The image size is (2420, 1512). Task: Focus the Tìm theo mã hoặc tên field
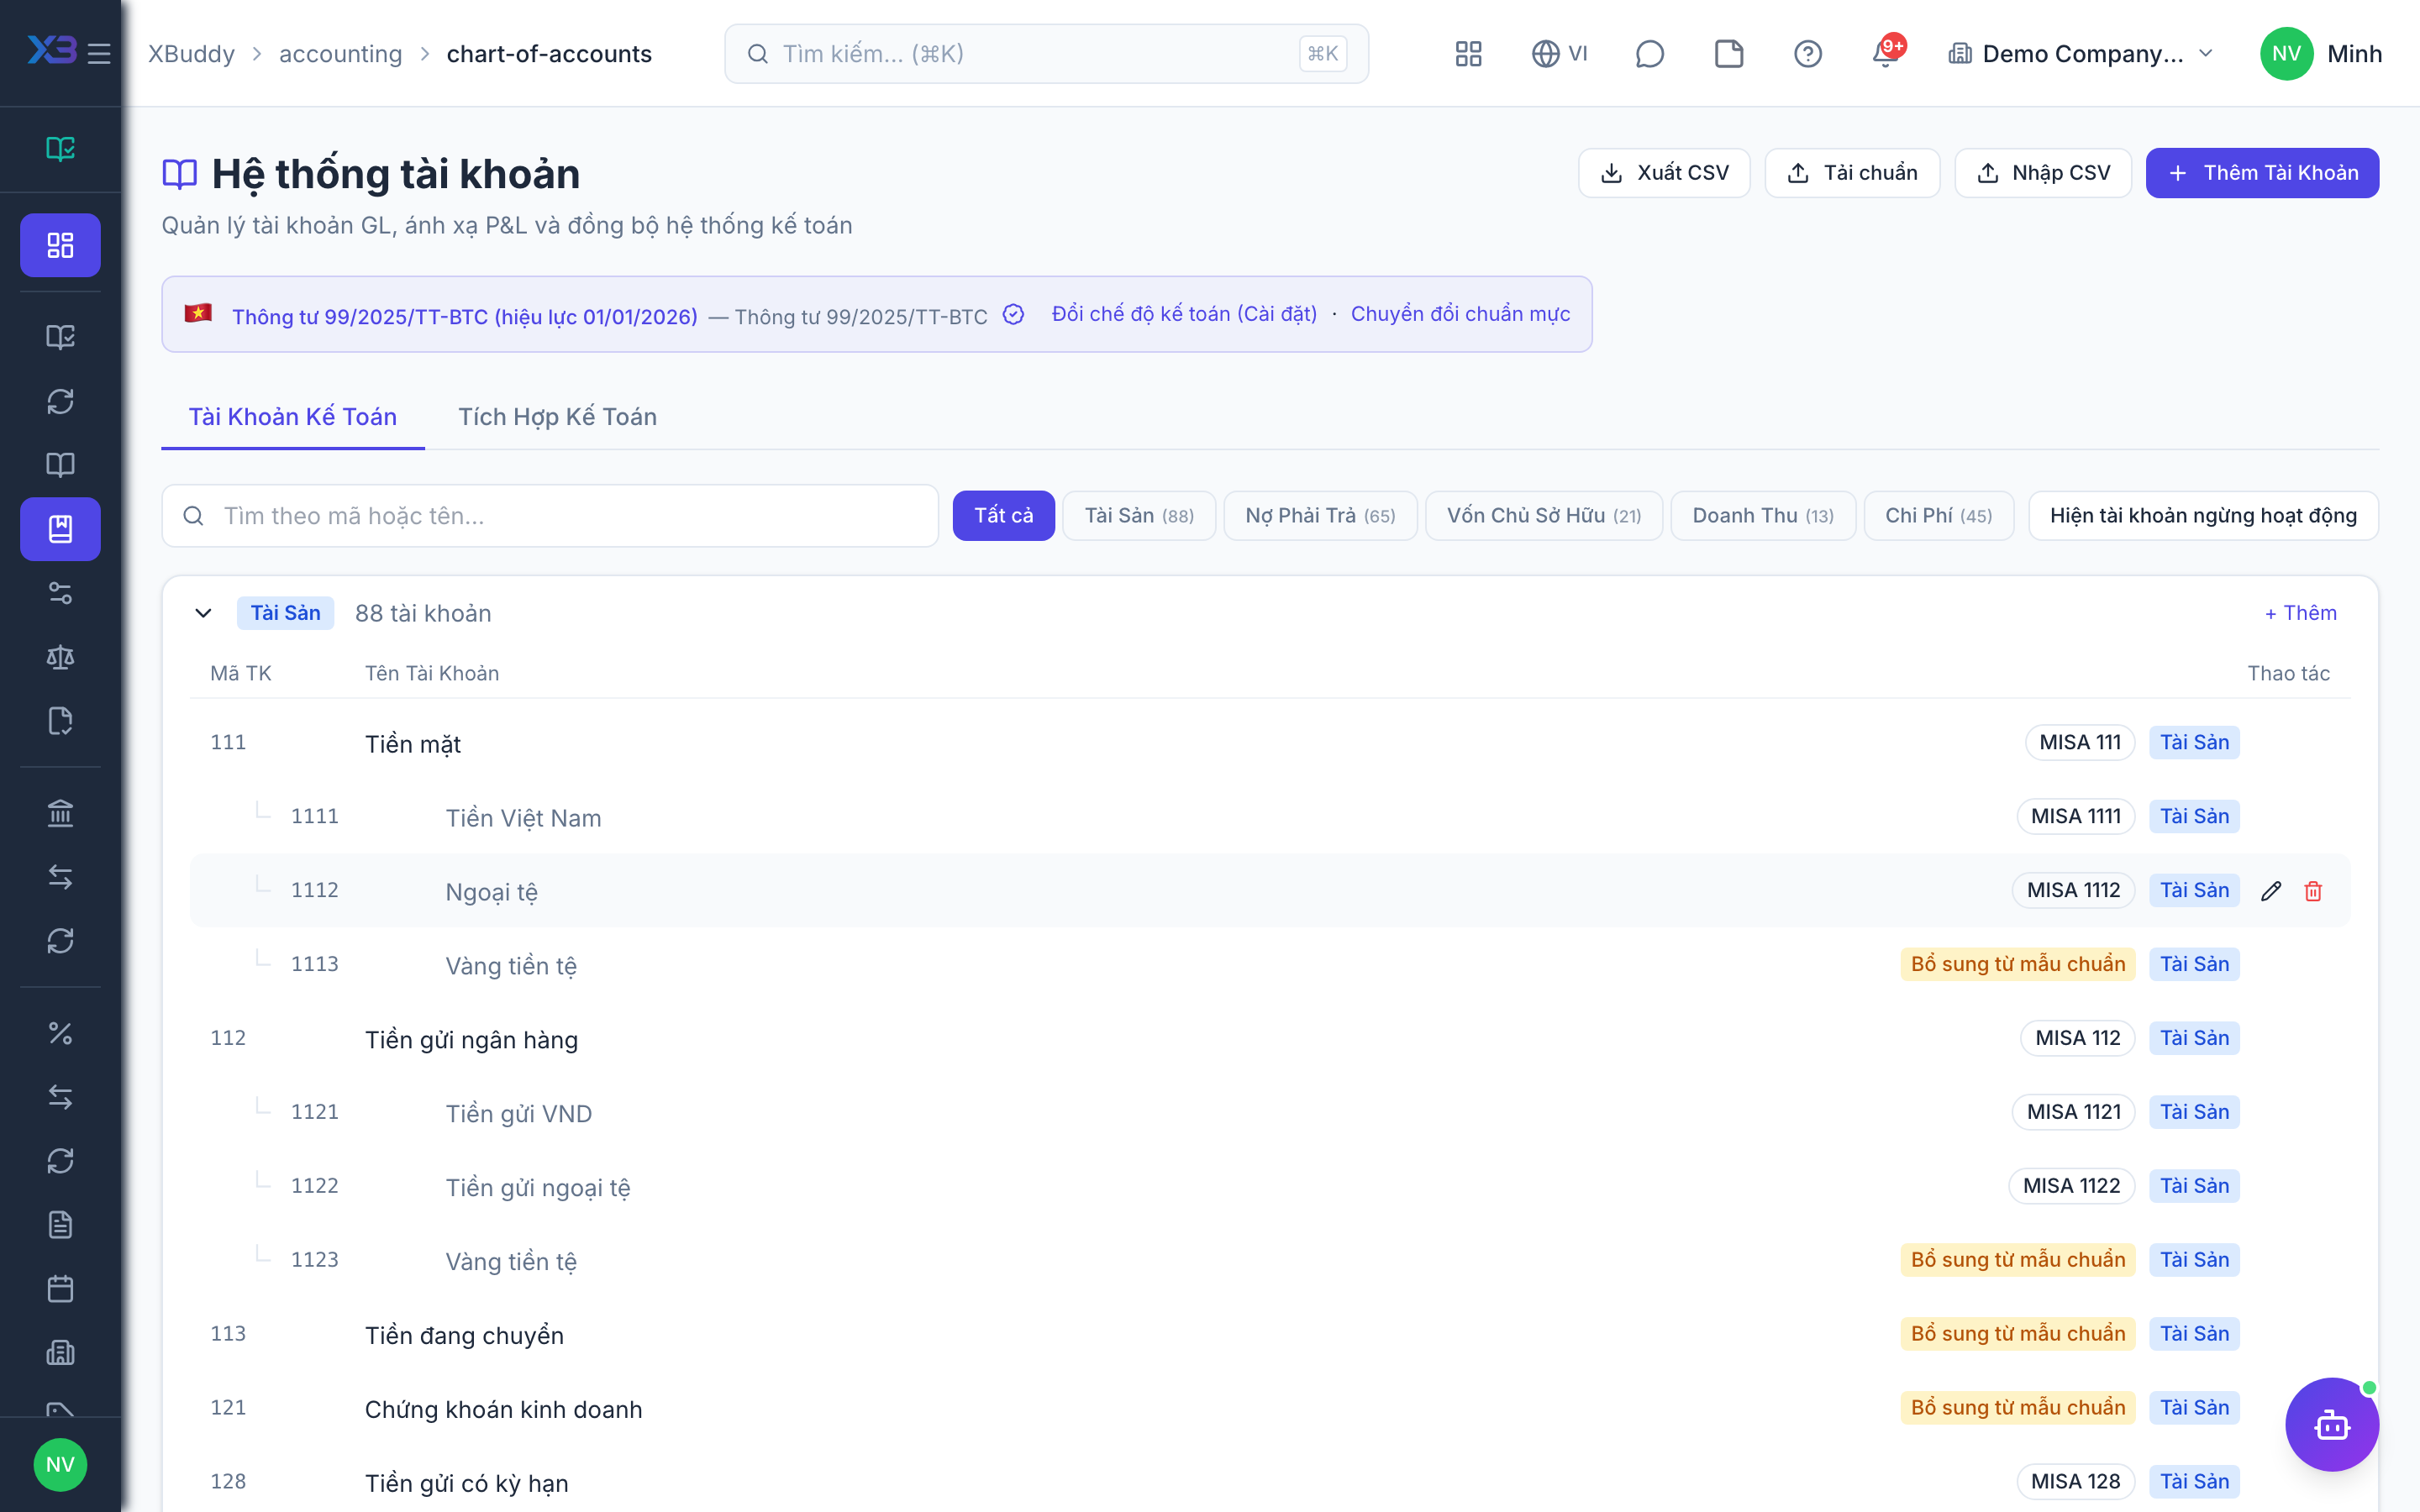tap(550, 516)
